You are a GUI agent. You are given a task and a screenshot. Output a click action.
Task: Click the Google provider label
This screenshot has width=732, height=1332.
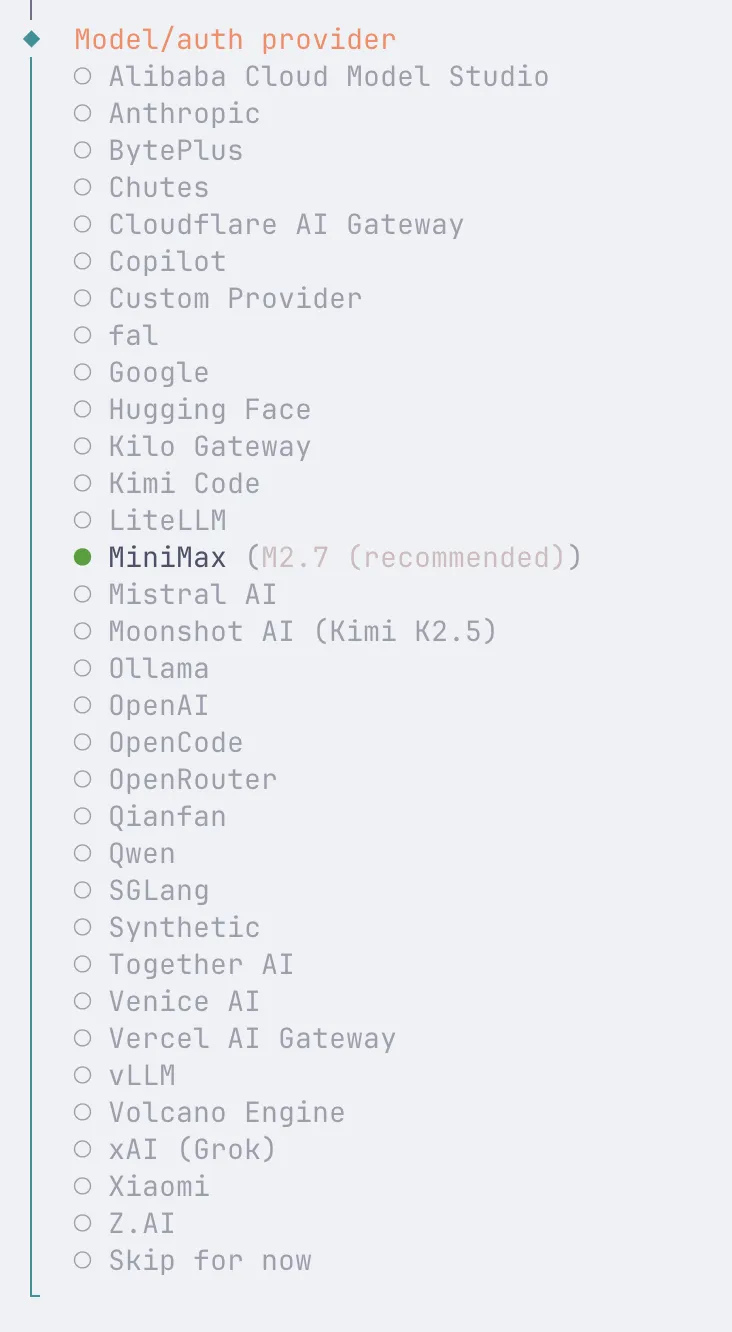(159, 373)
